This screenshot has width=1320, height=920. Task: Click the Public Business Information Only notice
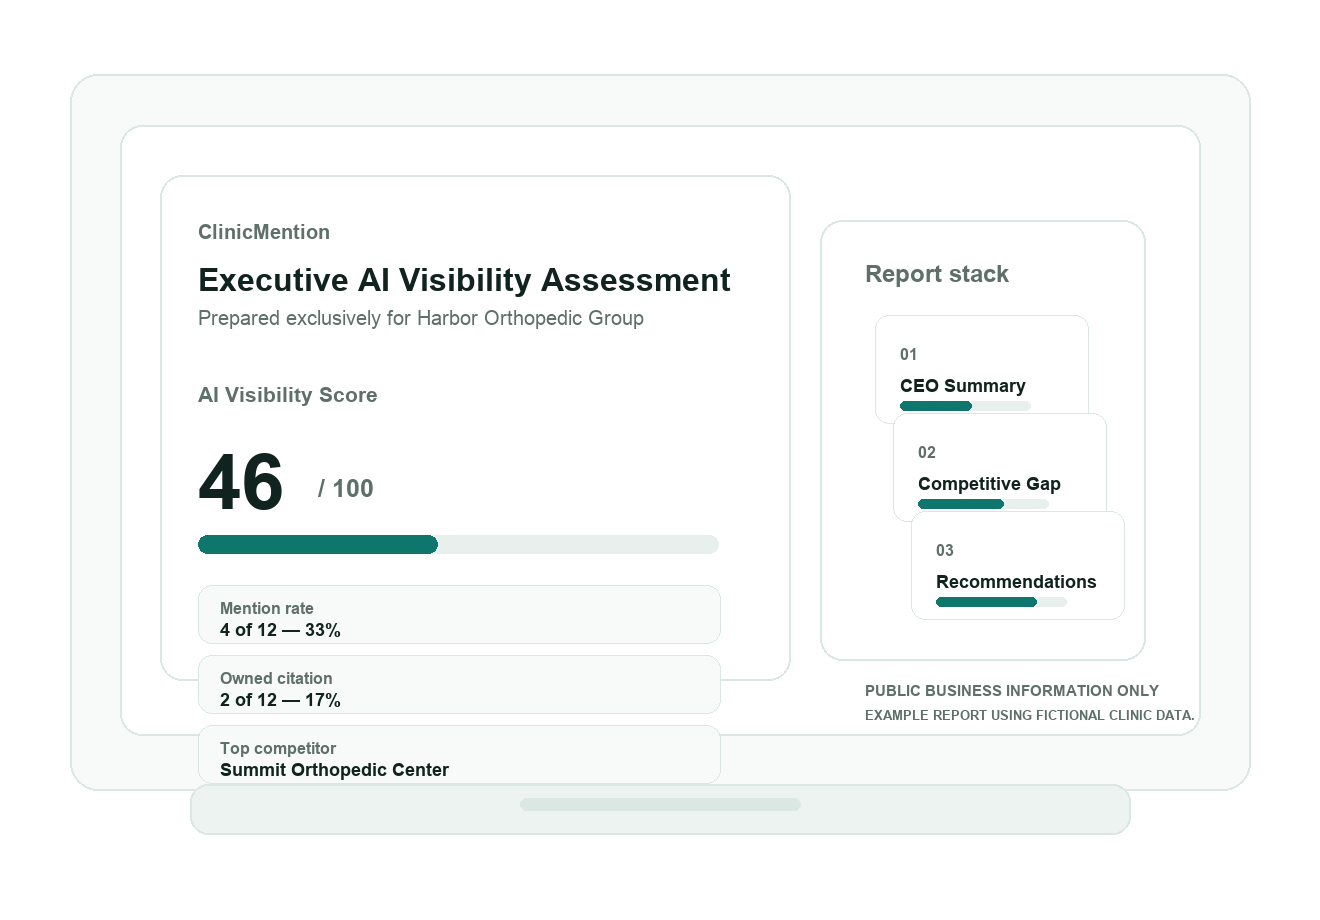[1012, 691]
